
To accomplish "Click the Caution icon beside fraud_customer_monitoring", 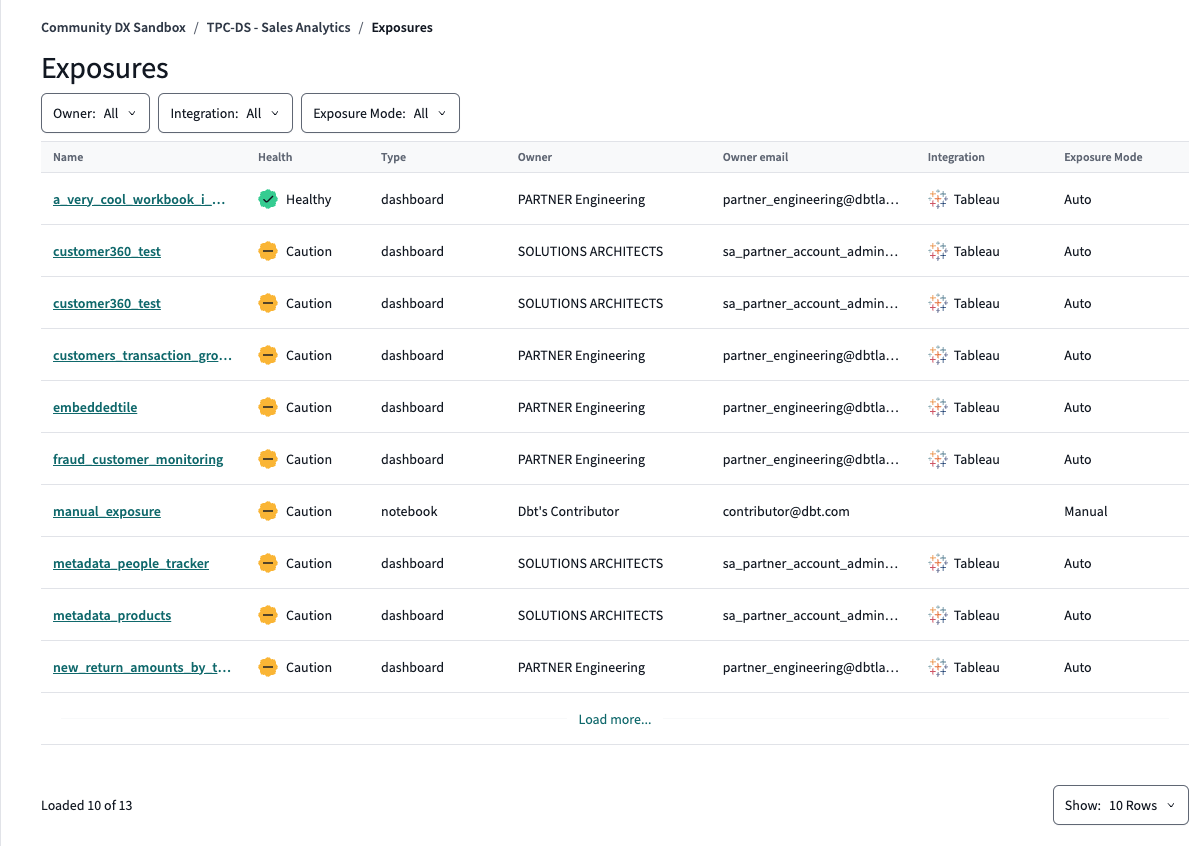I will (x=267, y=459).
